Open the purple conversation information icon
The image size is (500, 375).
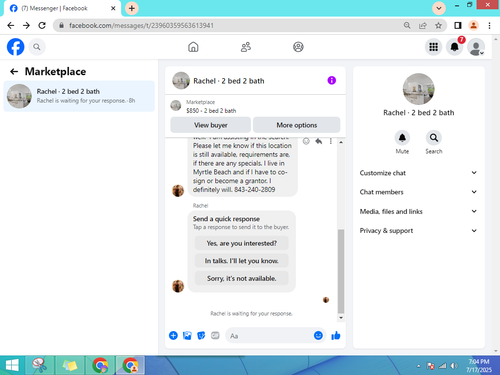[x=332, y=80]
